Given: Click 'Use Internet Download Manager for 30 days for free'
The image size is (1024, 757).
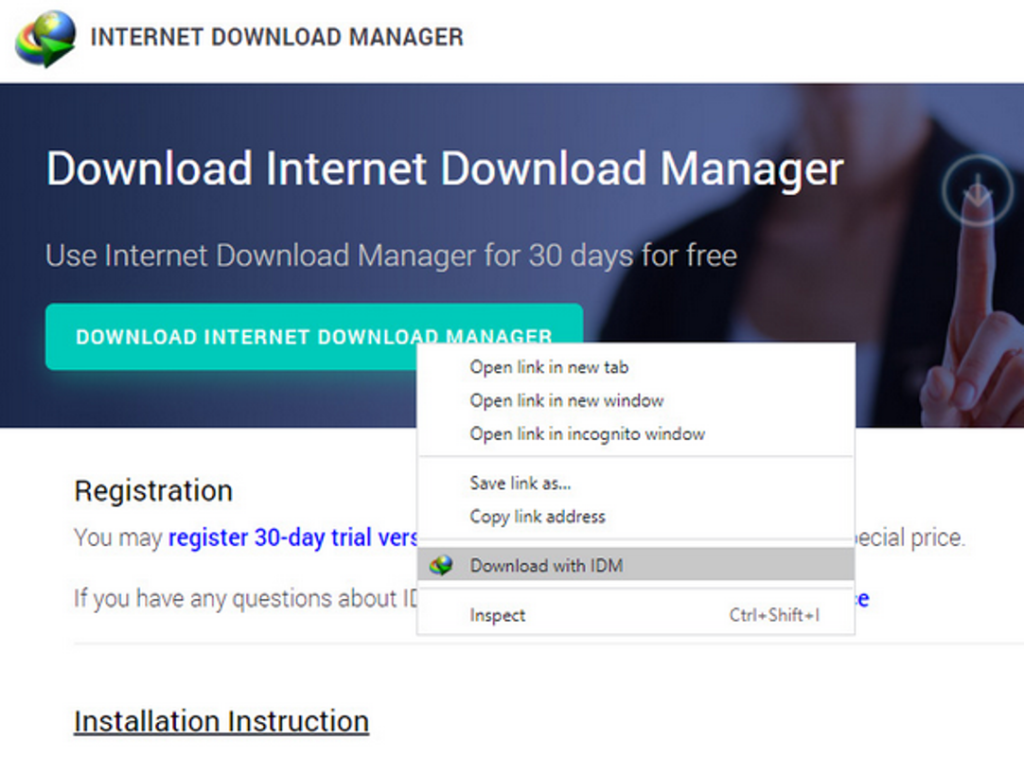Looking at the screenshot, I should tap(391, 255).
